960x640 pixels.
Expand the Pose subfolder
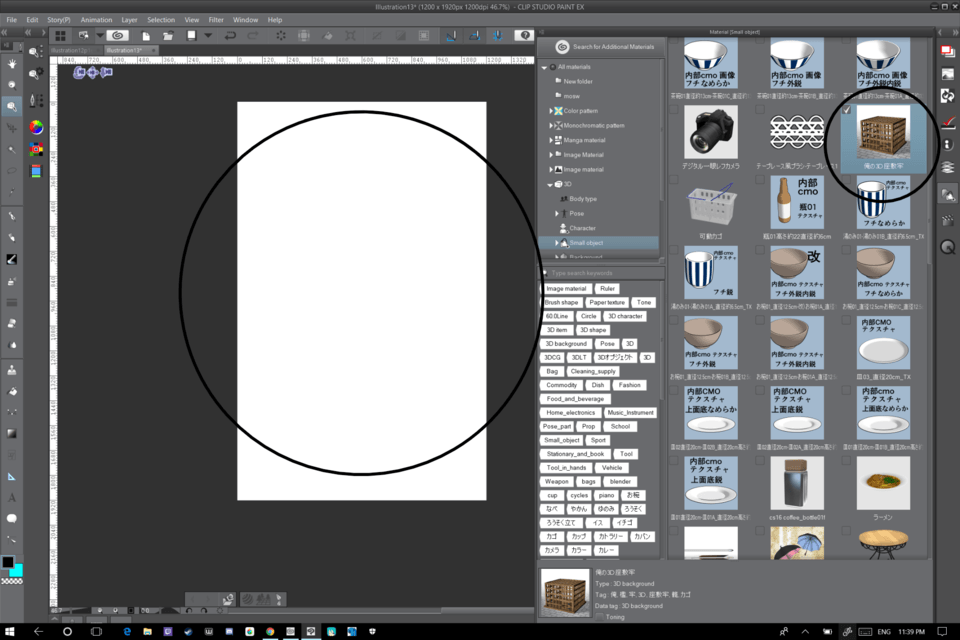tap(557, 214)
